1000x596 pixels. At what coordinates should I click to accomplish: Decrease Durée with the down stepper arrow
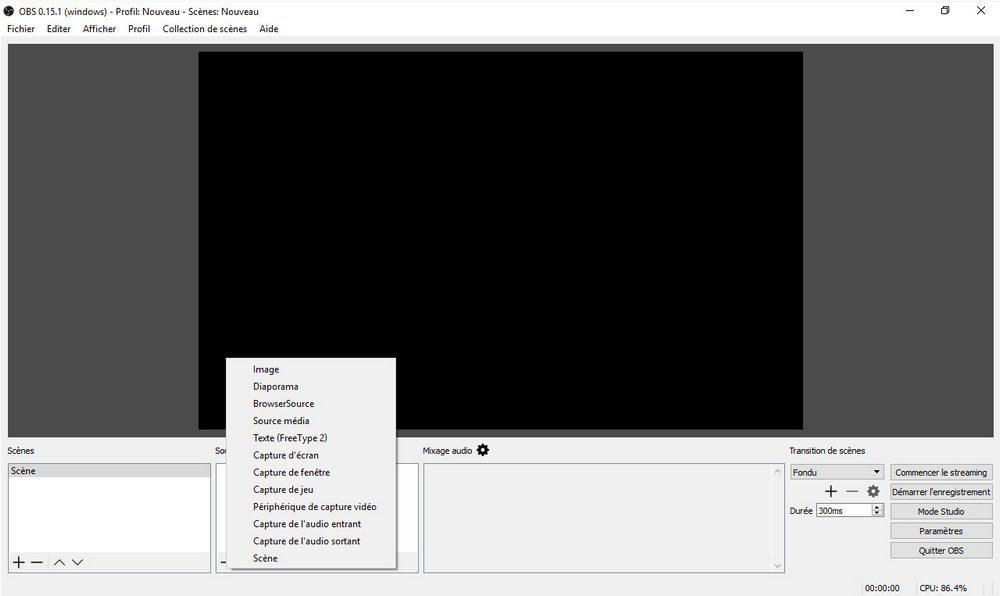(877, 513)
